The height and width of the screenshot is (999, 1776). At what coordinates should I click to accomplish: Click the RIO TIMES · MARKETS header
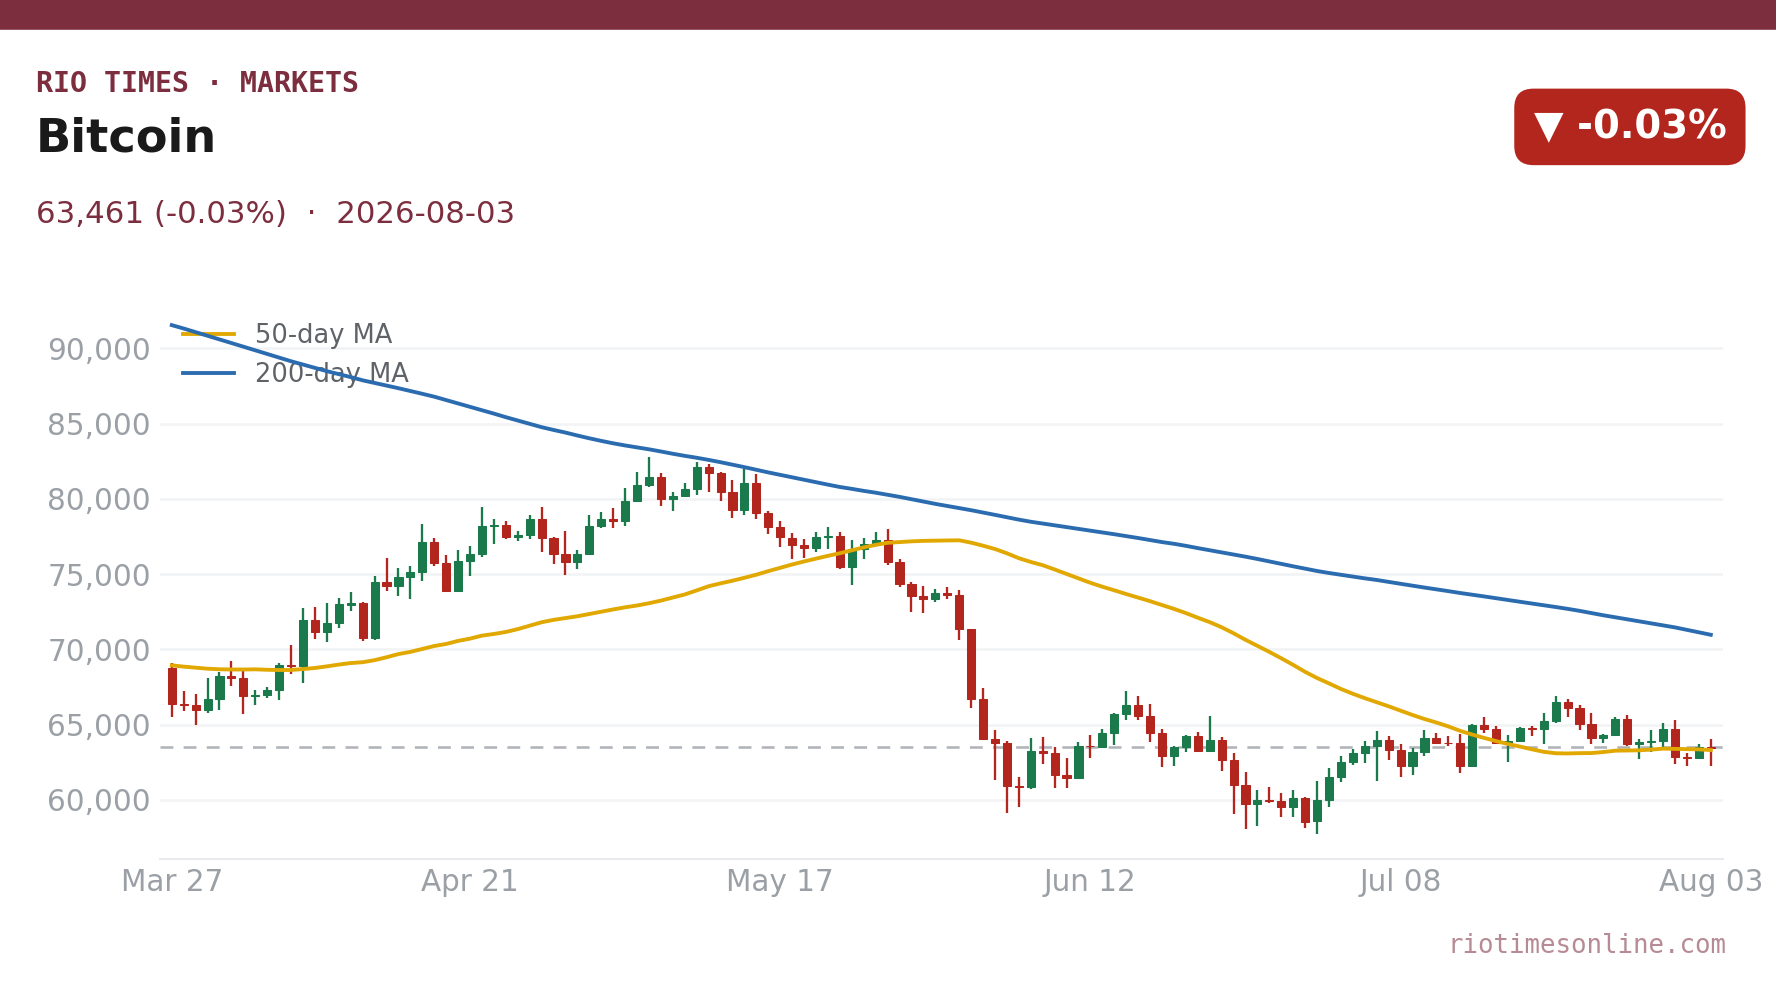tap(197, 83)
